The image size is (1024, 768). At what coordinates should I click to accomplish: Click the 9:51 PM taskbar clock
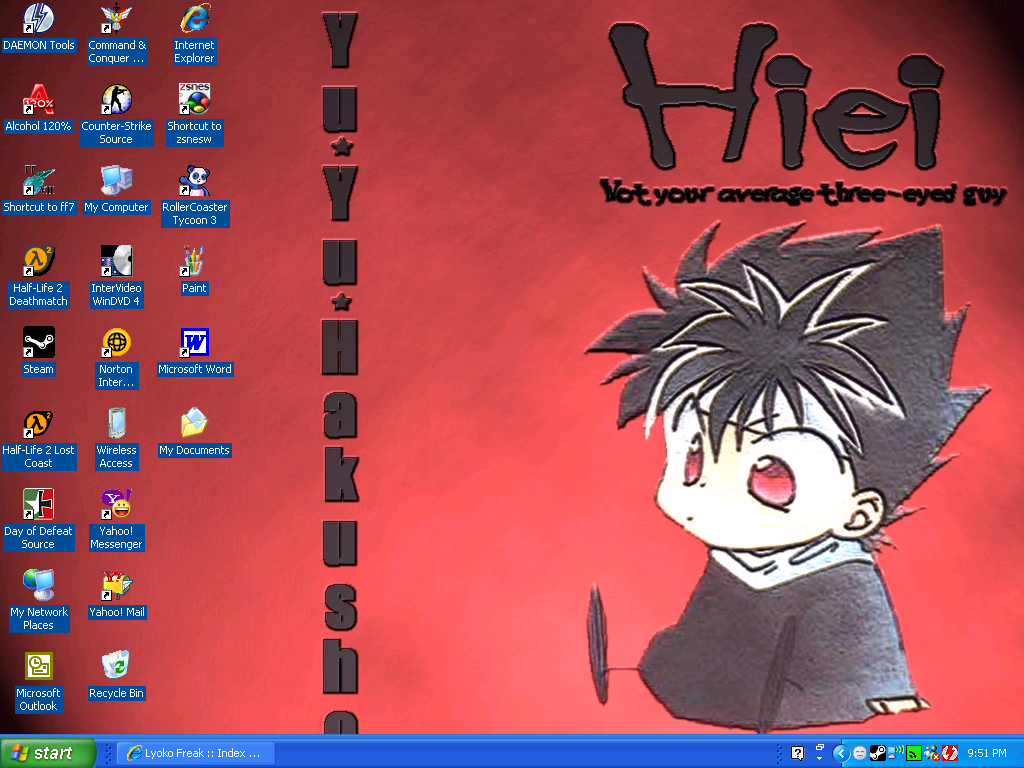tap(987, 753)
